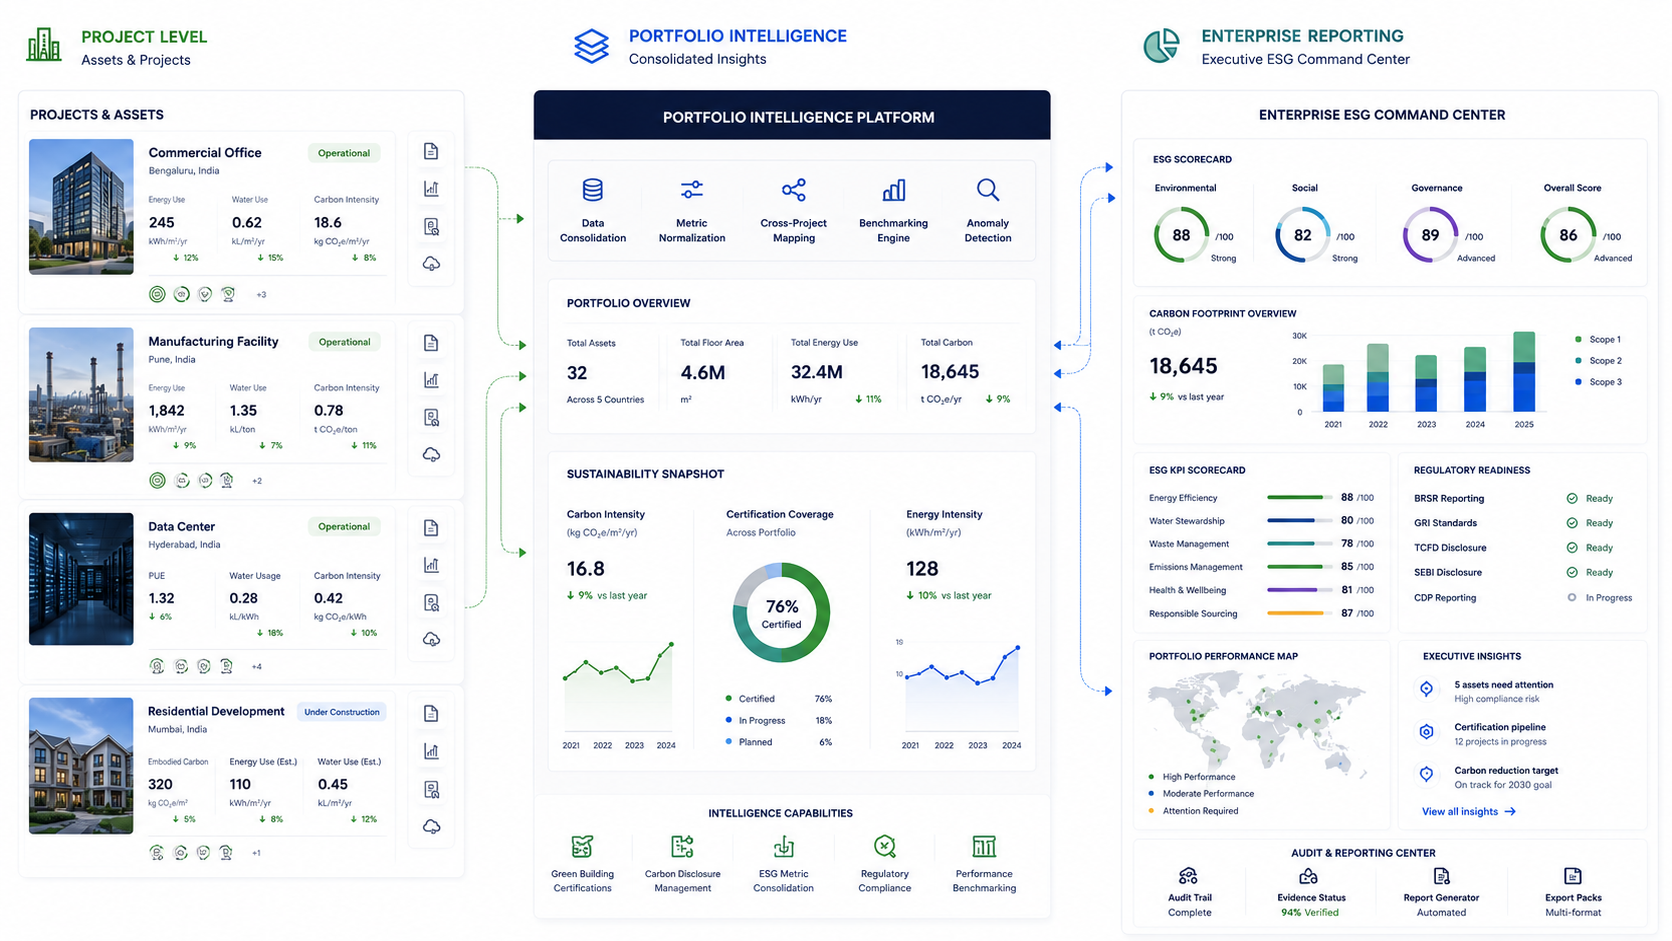Click the Environmental score 88 gauge

pyautogui.click(x=1181, y=235)
